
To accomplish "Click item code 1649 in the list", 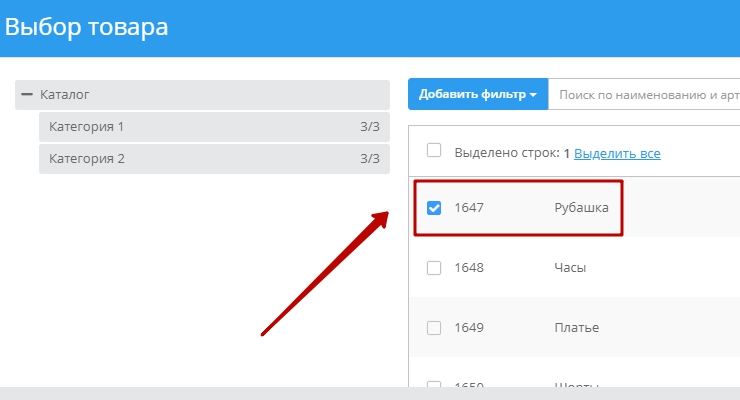I will click(x=469, y=328).
